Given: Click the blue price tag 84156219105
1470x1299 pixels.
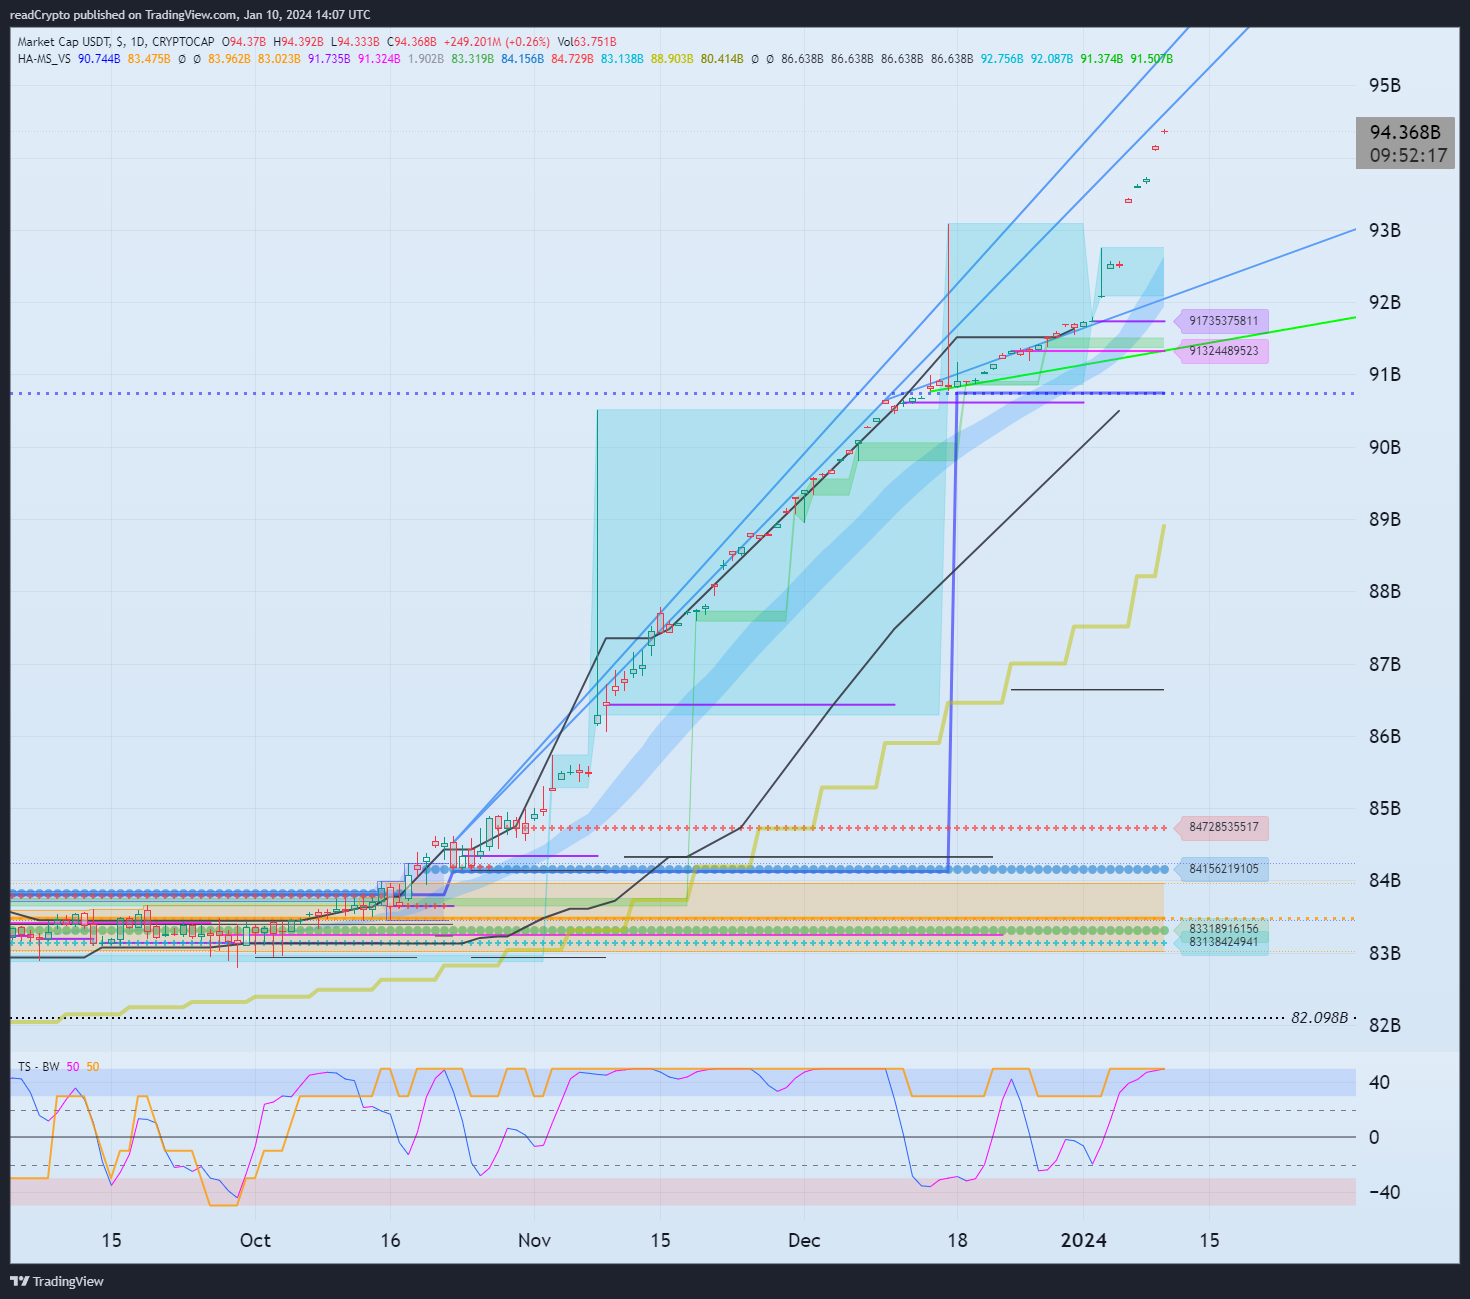Looking at the screenshot, I should (1223, 869).
